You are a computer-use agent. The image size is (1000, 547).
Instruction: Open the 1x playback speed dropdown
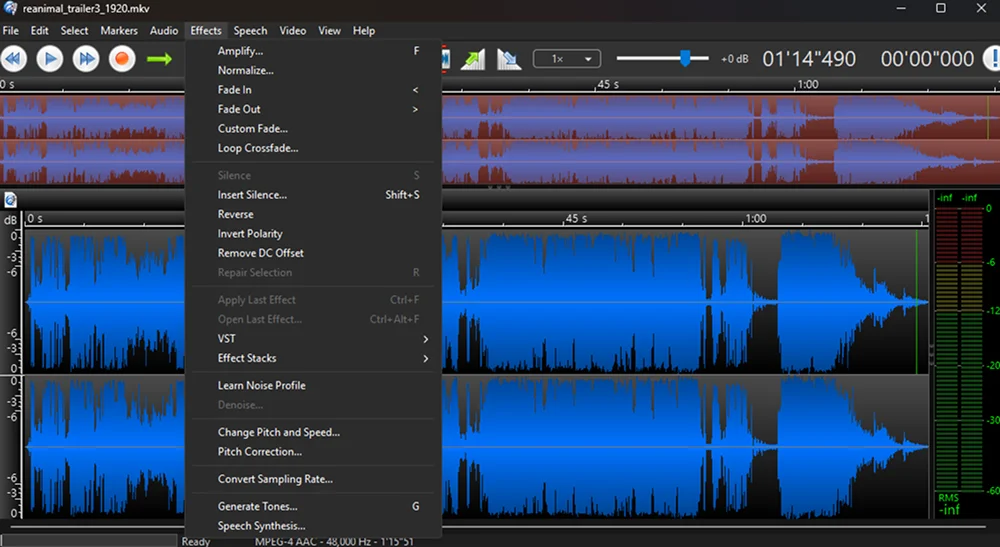click(567, 59)
